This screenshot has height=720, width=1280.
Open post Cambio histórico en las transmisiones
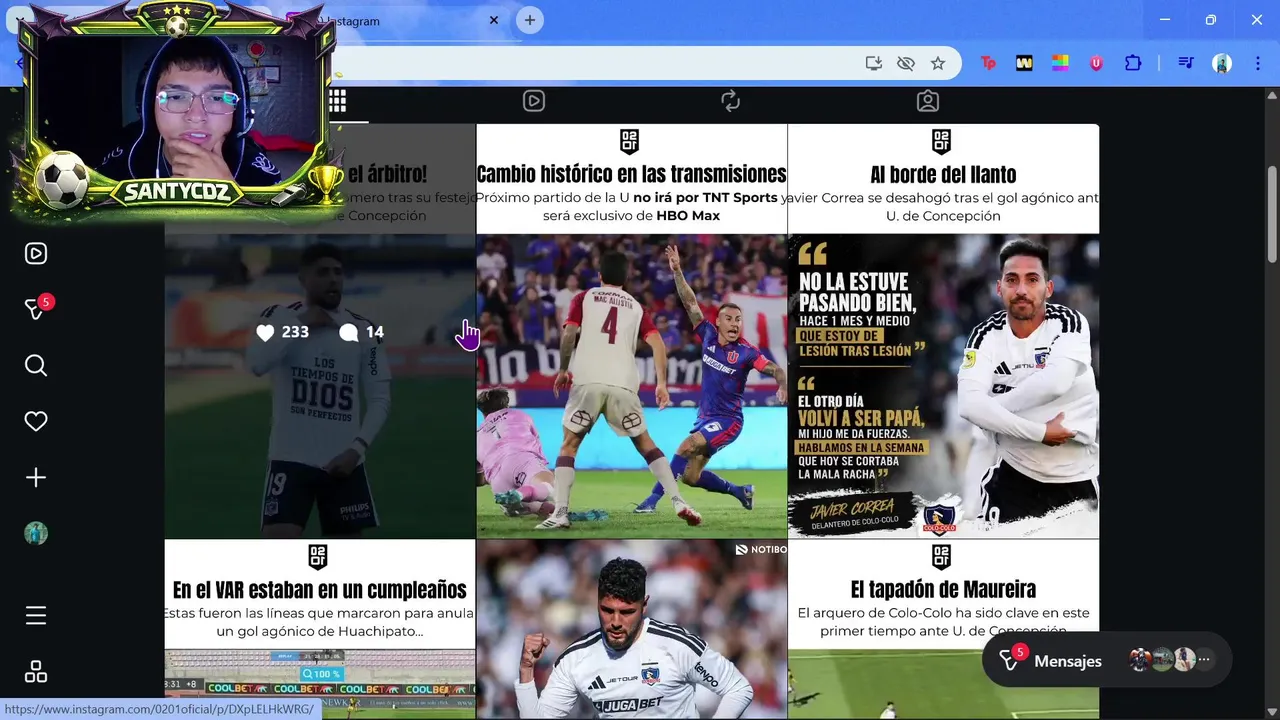click(x=632, y=331)
